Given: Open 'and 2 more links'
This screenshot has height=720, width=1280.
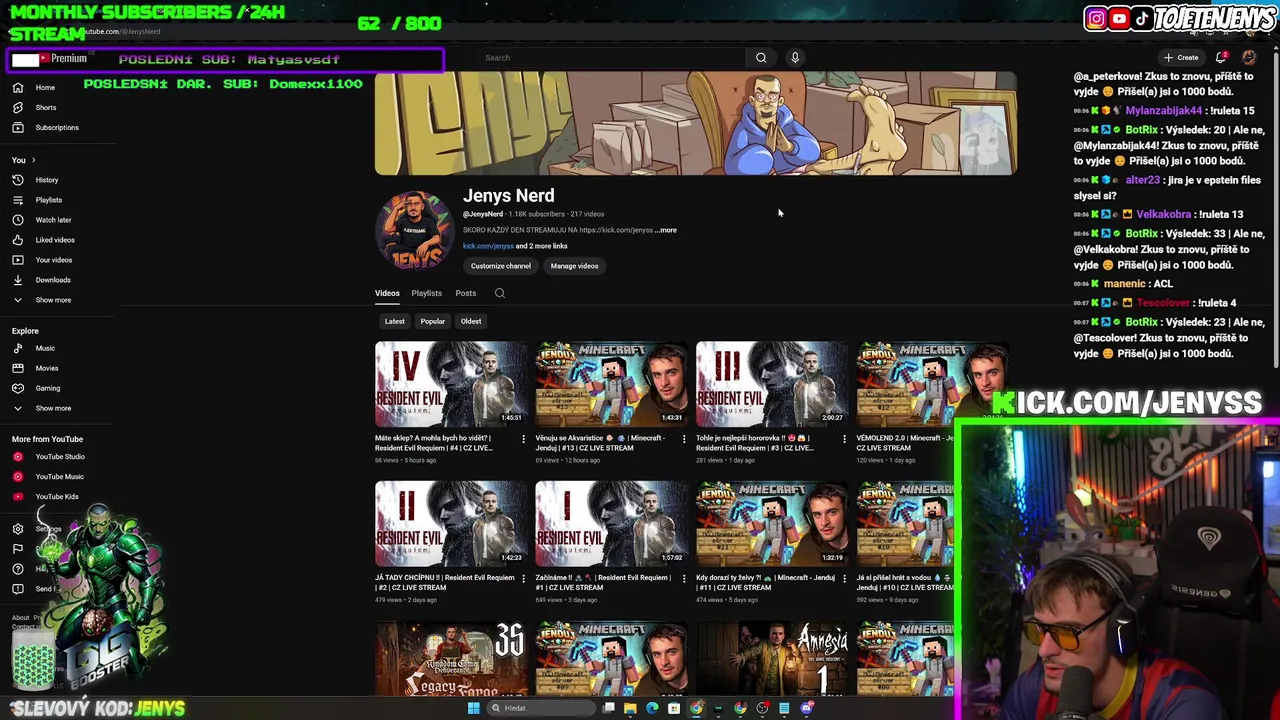Looking at the screenshot, I should pos(541,246).
